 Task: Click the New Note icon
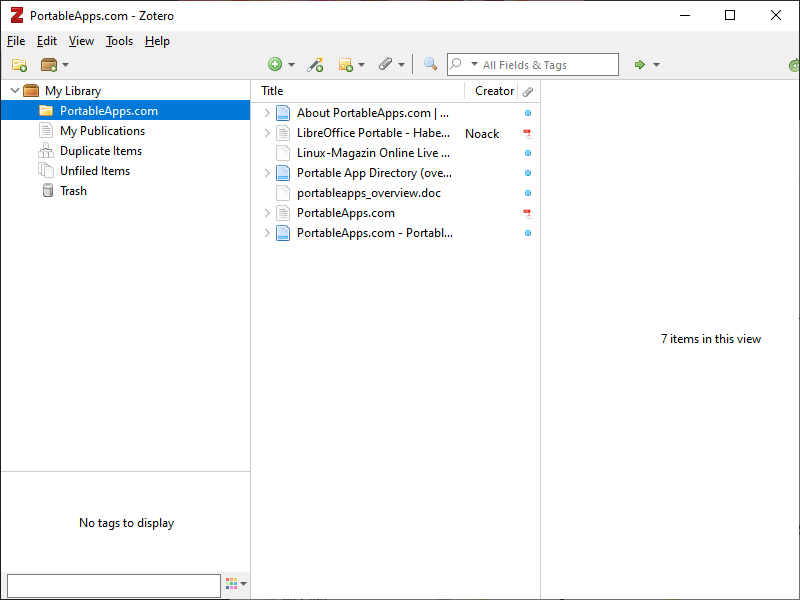click(347, 65)
